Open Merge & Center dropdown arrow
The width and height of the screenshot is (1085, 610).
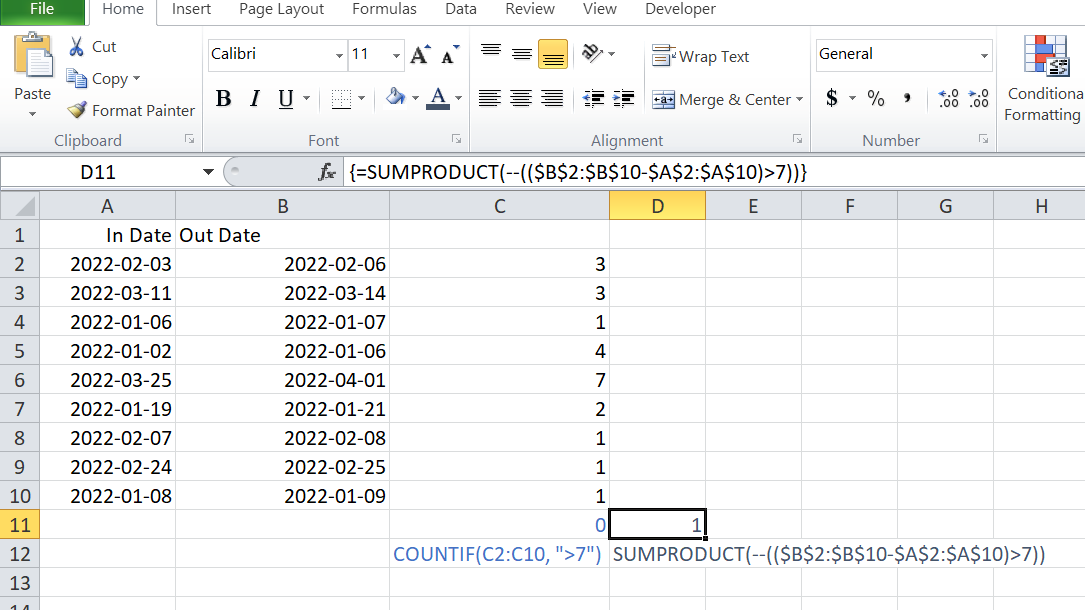click(x=799, y=100)
